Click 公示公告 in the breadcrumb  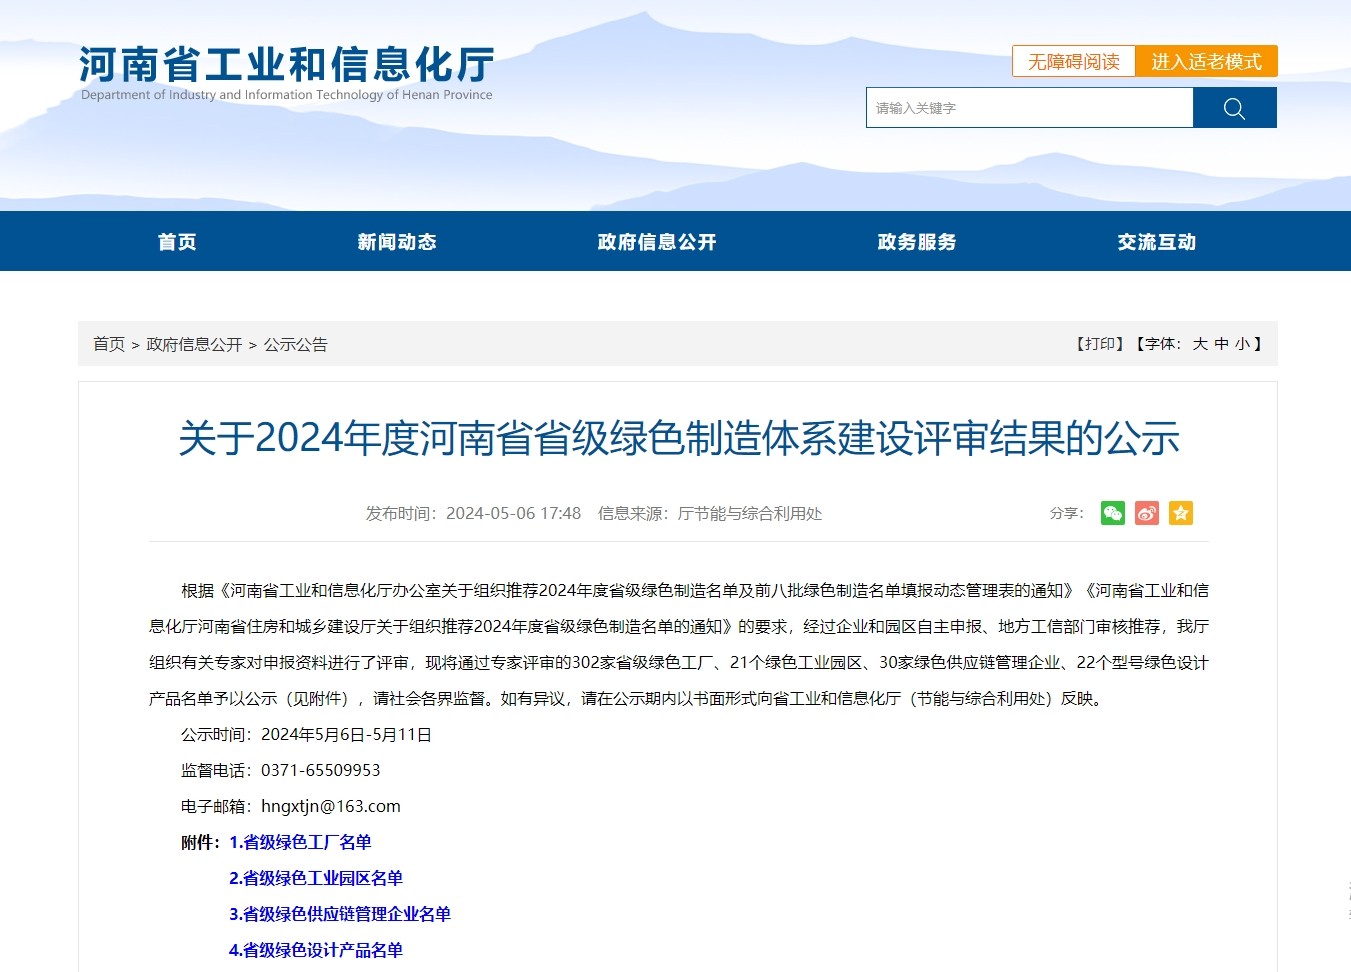pos(295,345)
